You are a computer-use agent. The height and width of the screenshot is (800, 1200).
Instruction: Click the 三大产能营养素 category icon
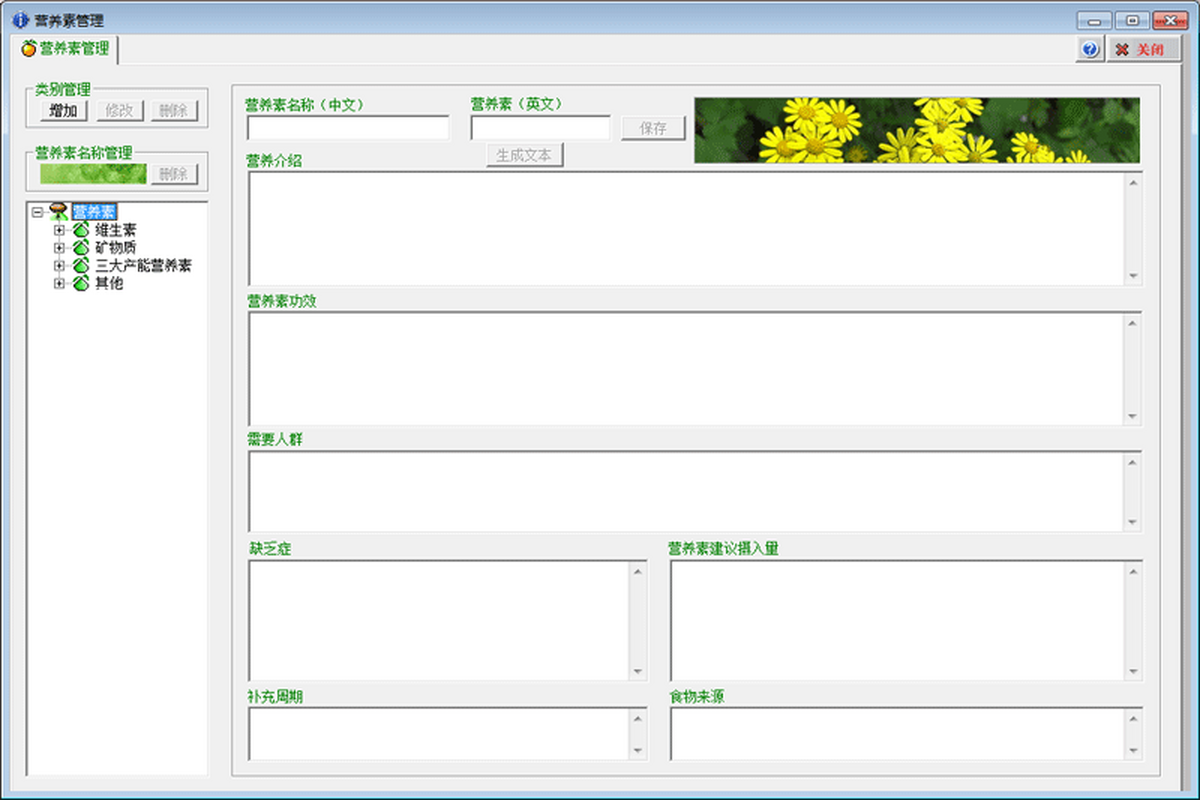[81, 266]
